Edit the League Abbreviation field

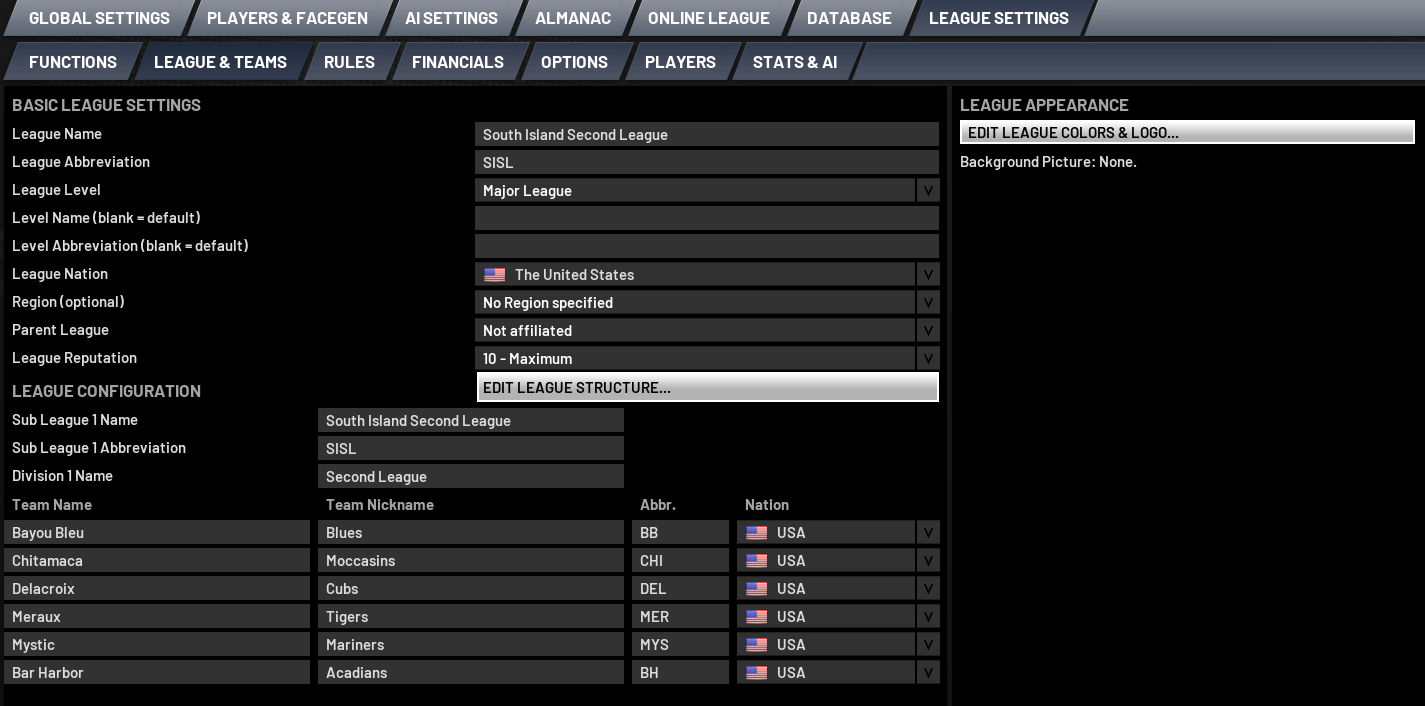[707, 162]
